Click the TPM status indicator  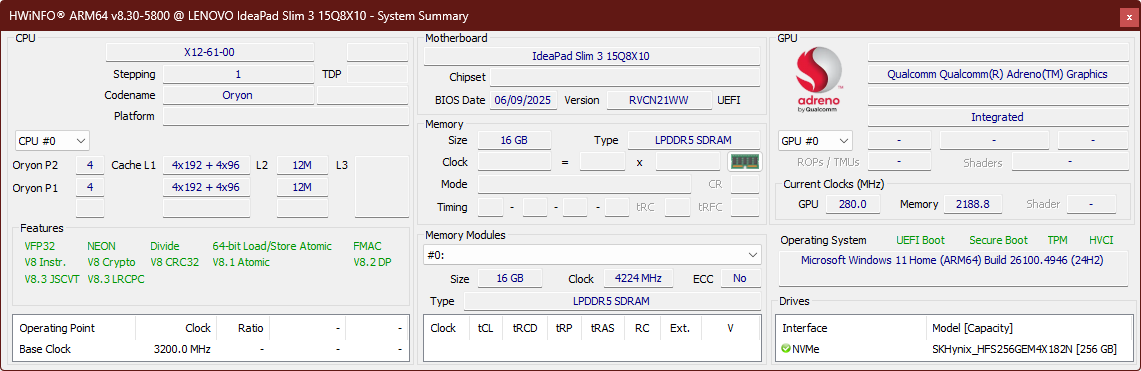click(x=1057, y=240)
